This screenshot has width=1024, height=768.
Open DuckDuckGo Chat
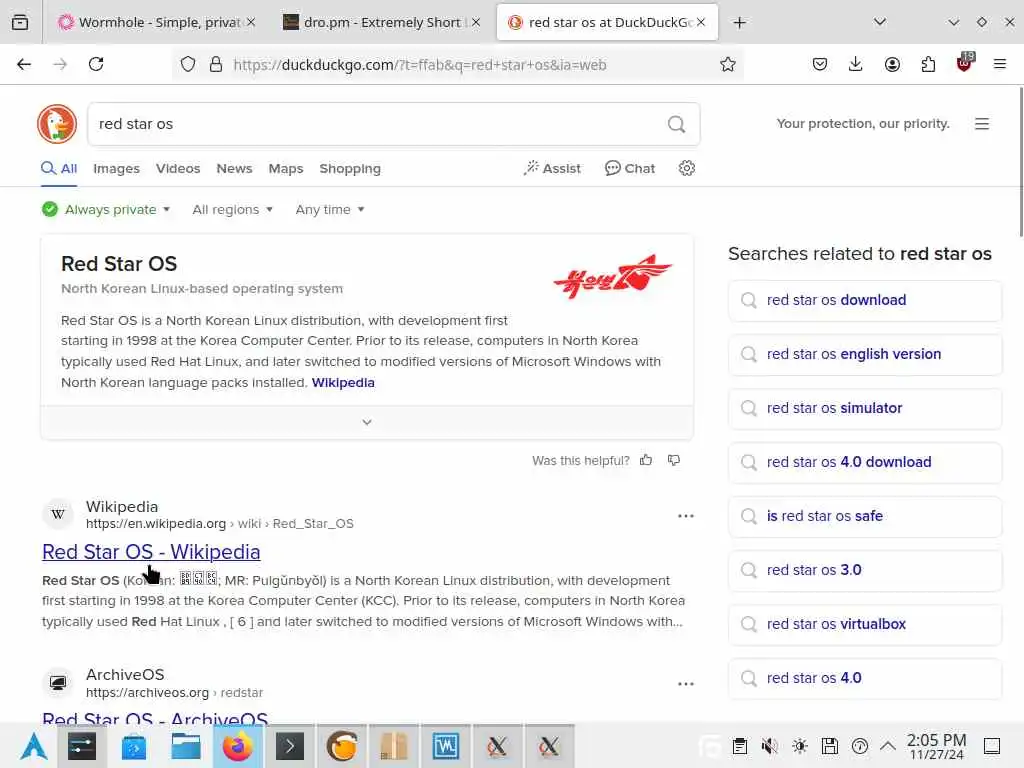tap(630, 168)
